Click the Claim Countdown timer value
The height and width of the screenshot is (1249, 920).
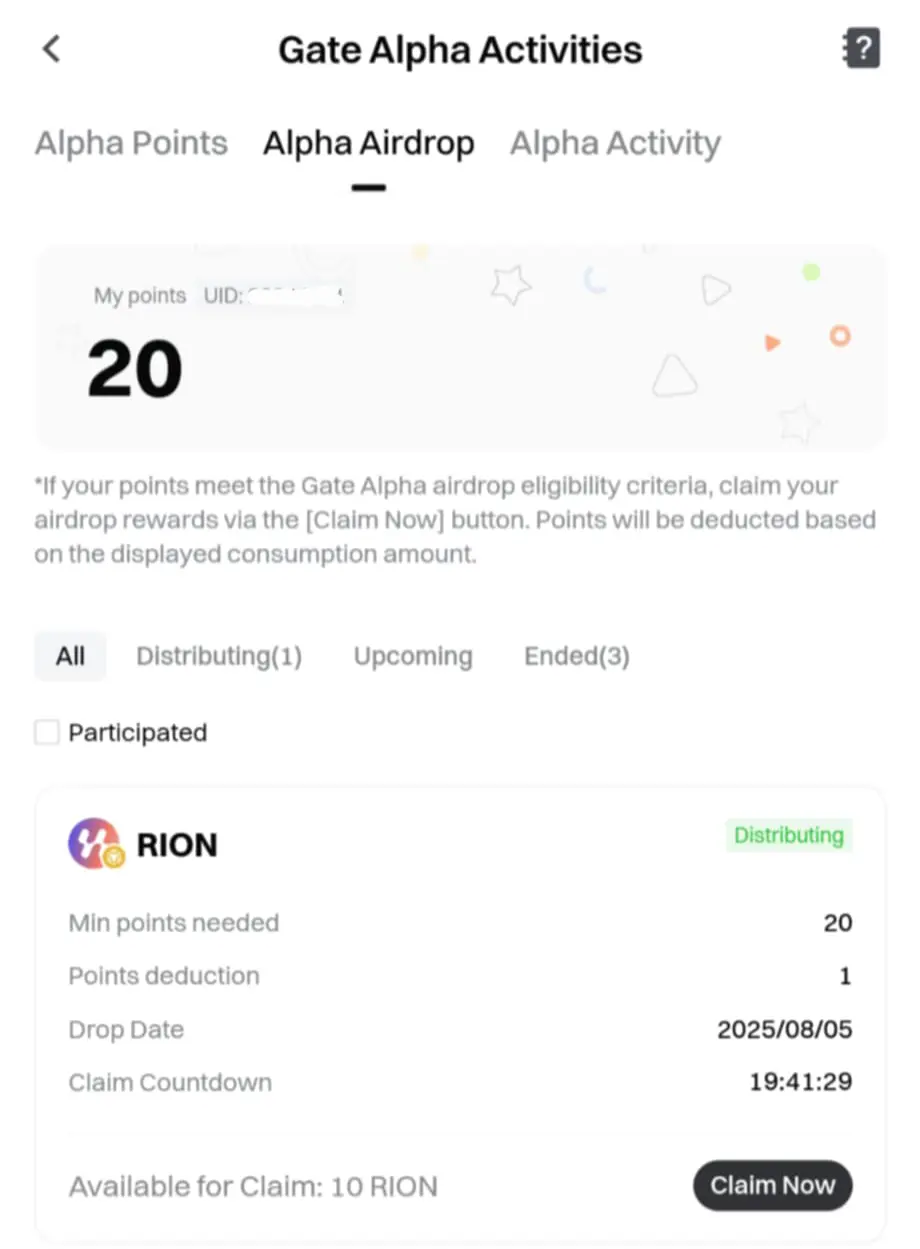(801, 1082)
